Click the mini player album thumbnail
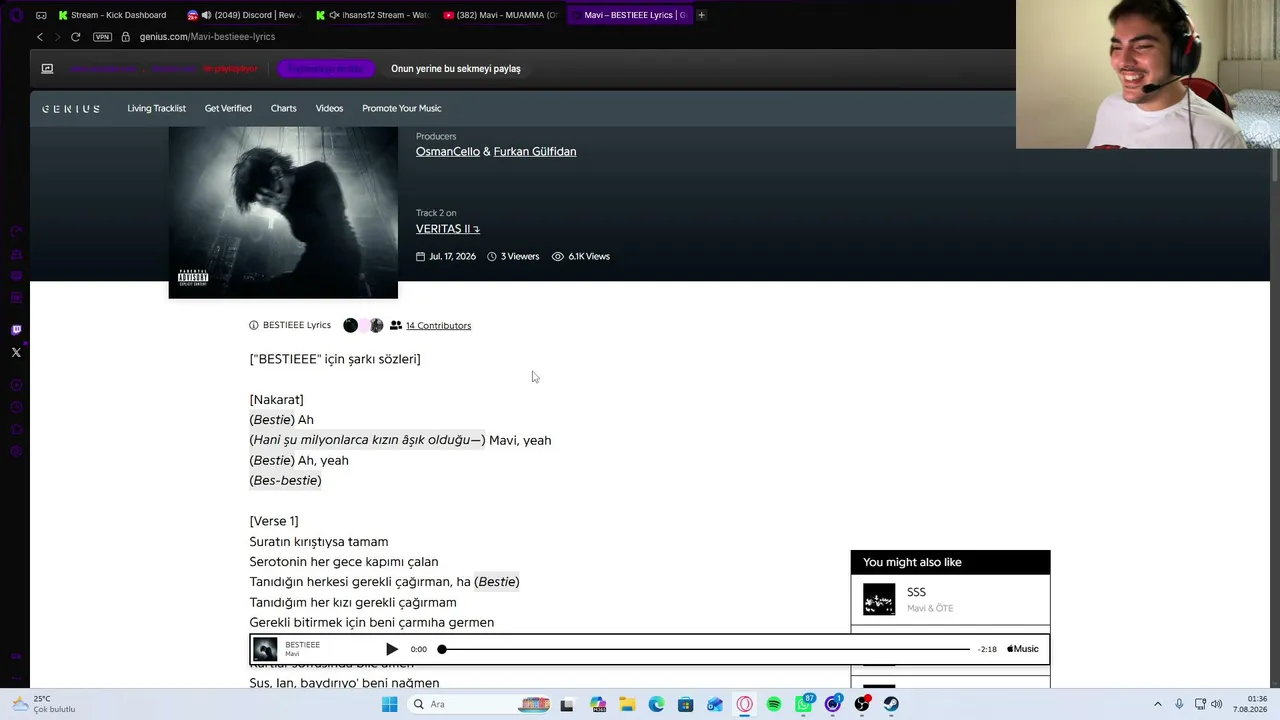 (x=265, y=649)
